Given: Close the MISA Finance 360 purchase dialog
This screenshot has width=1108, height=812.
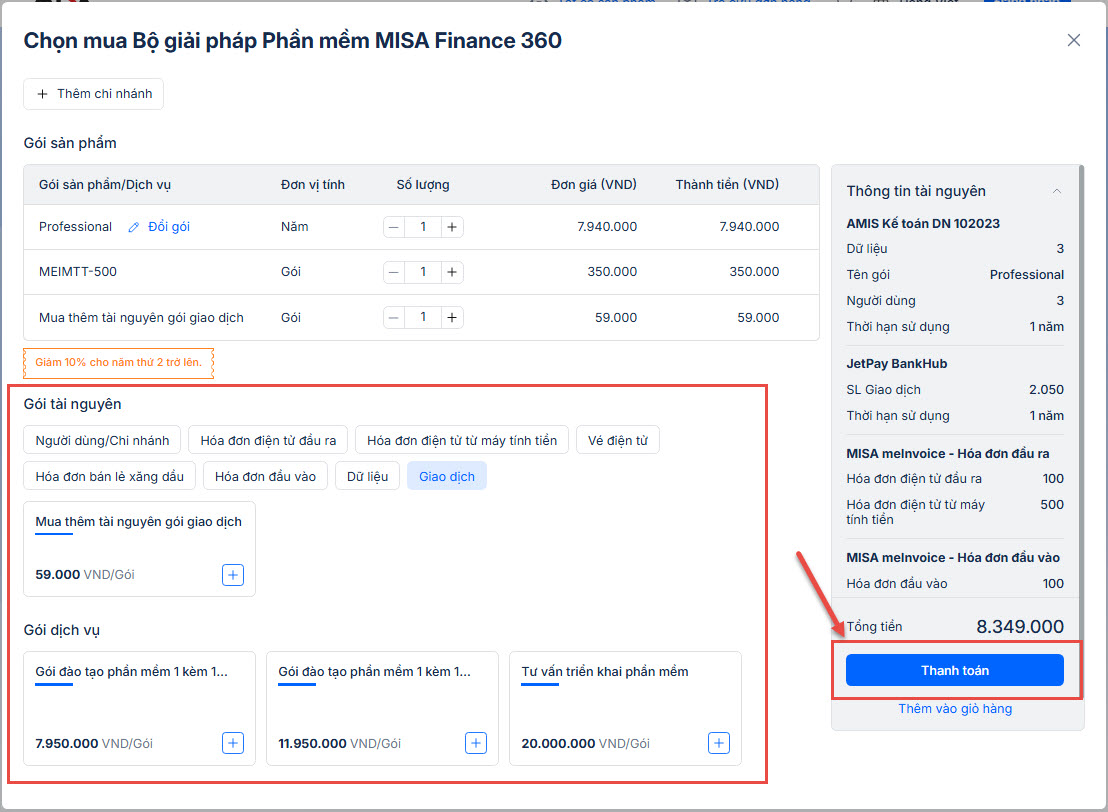Looking at the screenshot, I should pyautogui.click(x=1073, y=40).
